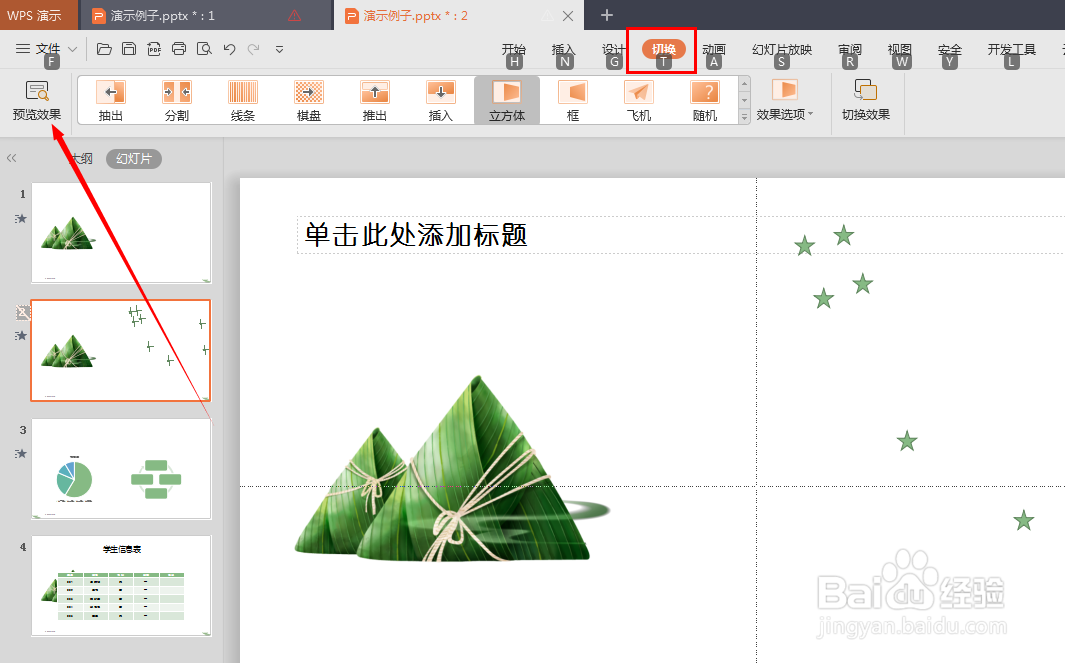The height and width of the screenshot is (663, 1065).
Task: Switch to the 安全 Security ribbon tab
Action: point(950,49)
